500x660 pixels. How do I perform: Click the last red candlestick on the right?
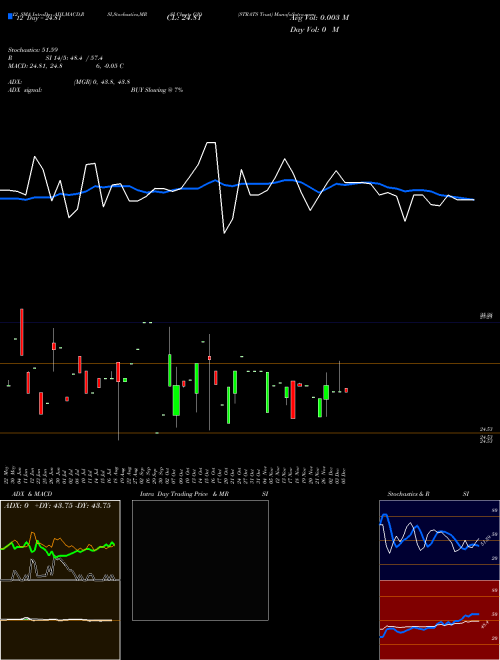tap(346, 390)
